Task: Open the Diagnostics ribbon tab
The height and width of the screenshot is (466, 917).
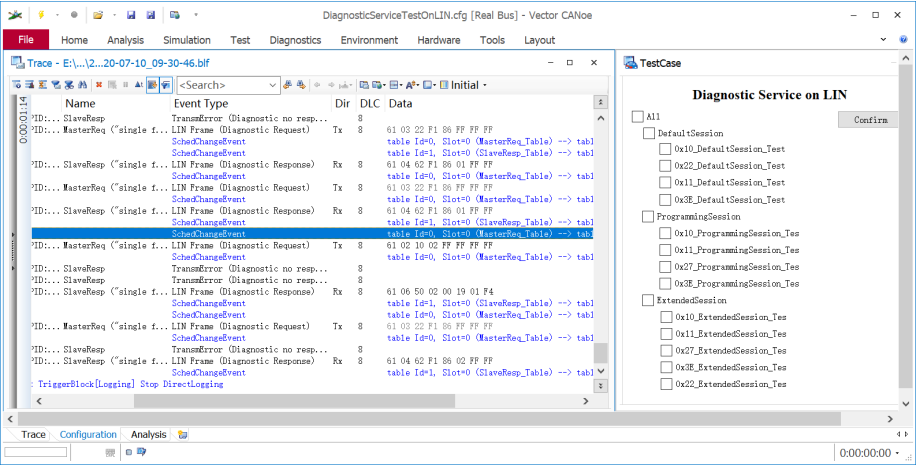Action: 295,40
